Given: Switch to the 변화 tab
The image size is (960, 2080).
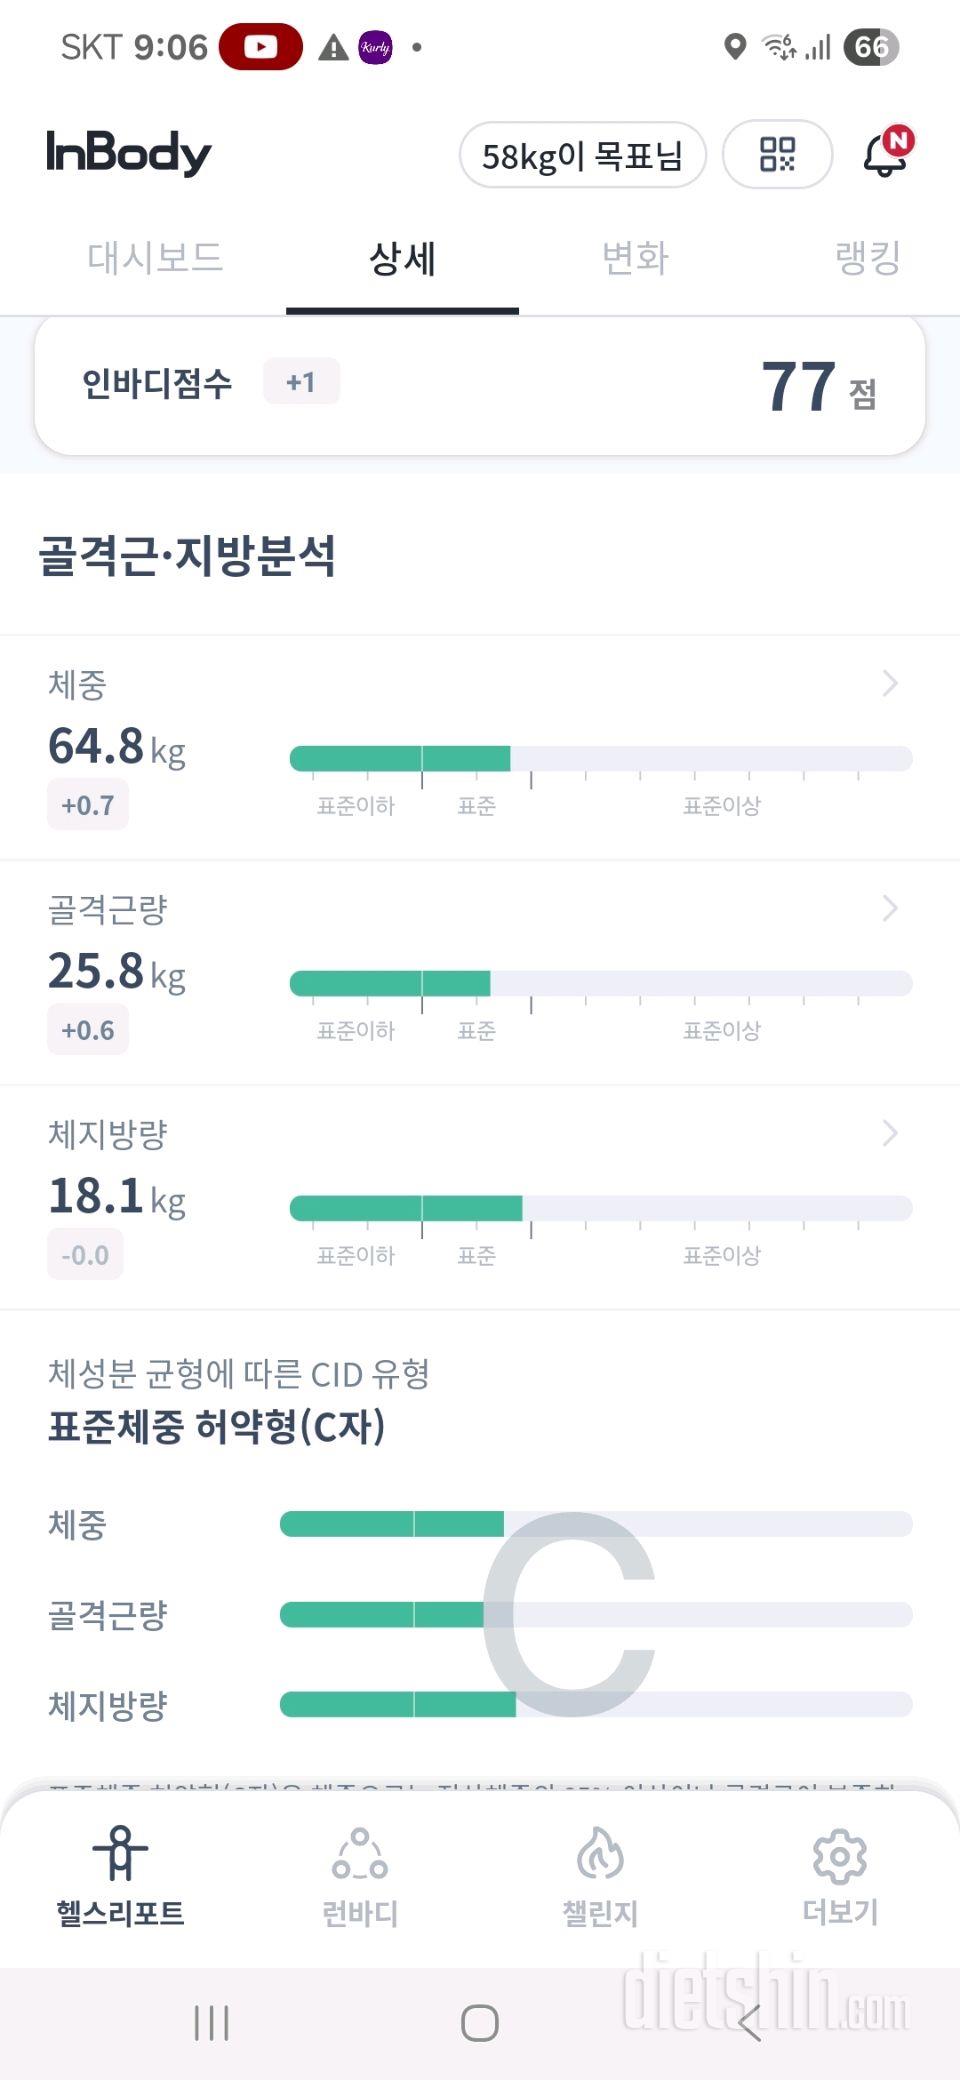Looking at the screenshot, I should tap(635, 258).
